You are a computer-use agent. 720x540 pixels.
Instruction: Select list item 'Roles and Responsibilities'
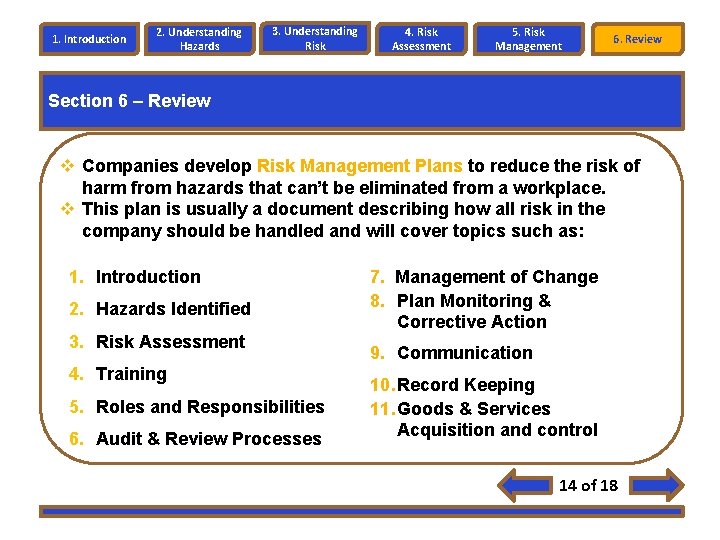click(x=210, y=407)
